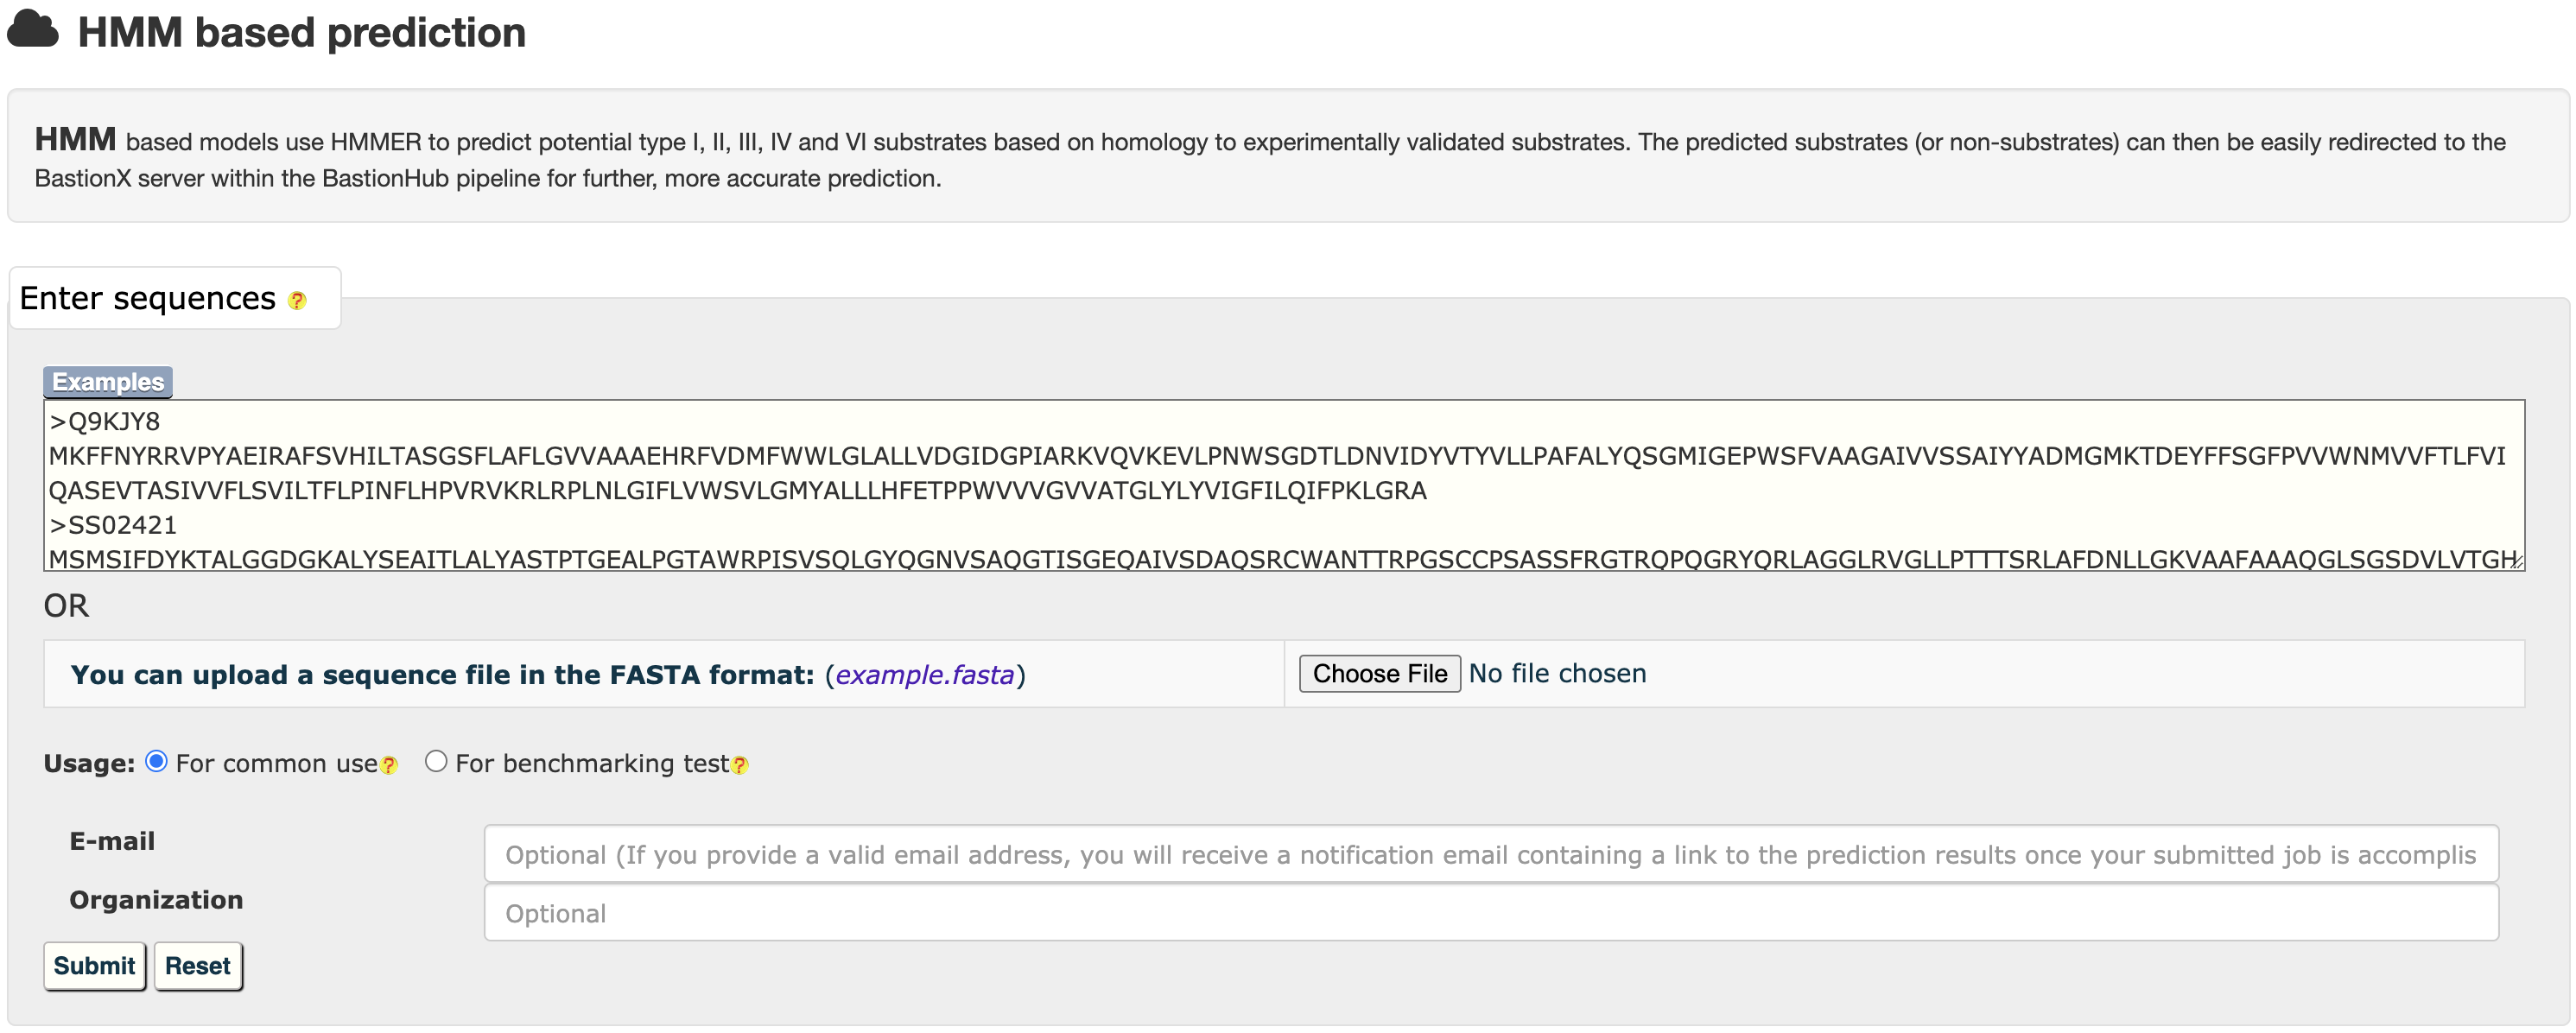Submit the prediction form
Viewport: 2576px width, 1033px height.
tap(94, 966)
